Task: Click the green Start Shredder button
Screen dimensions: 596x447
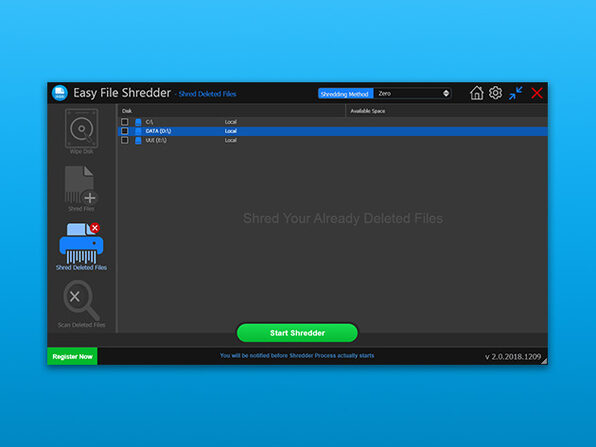Action: tap(297, 333)
